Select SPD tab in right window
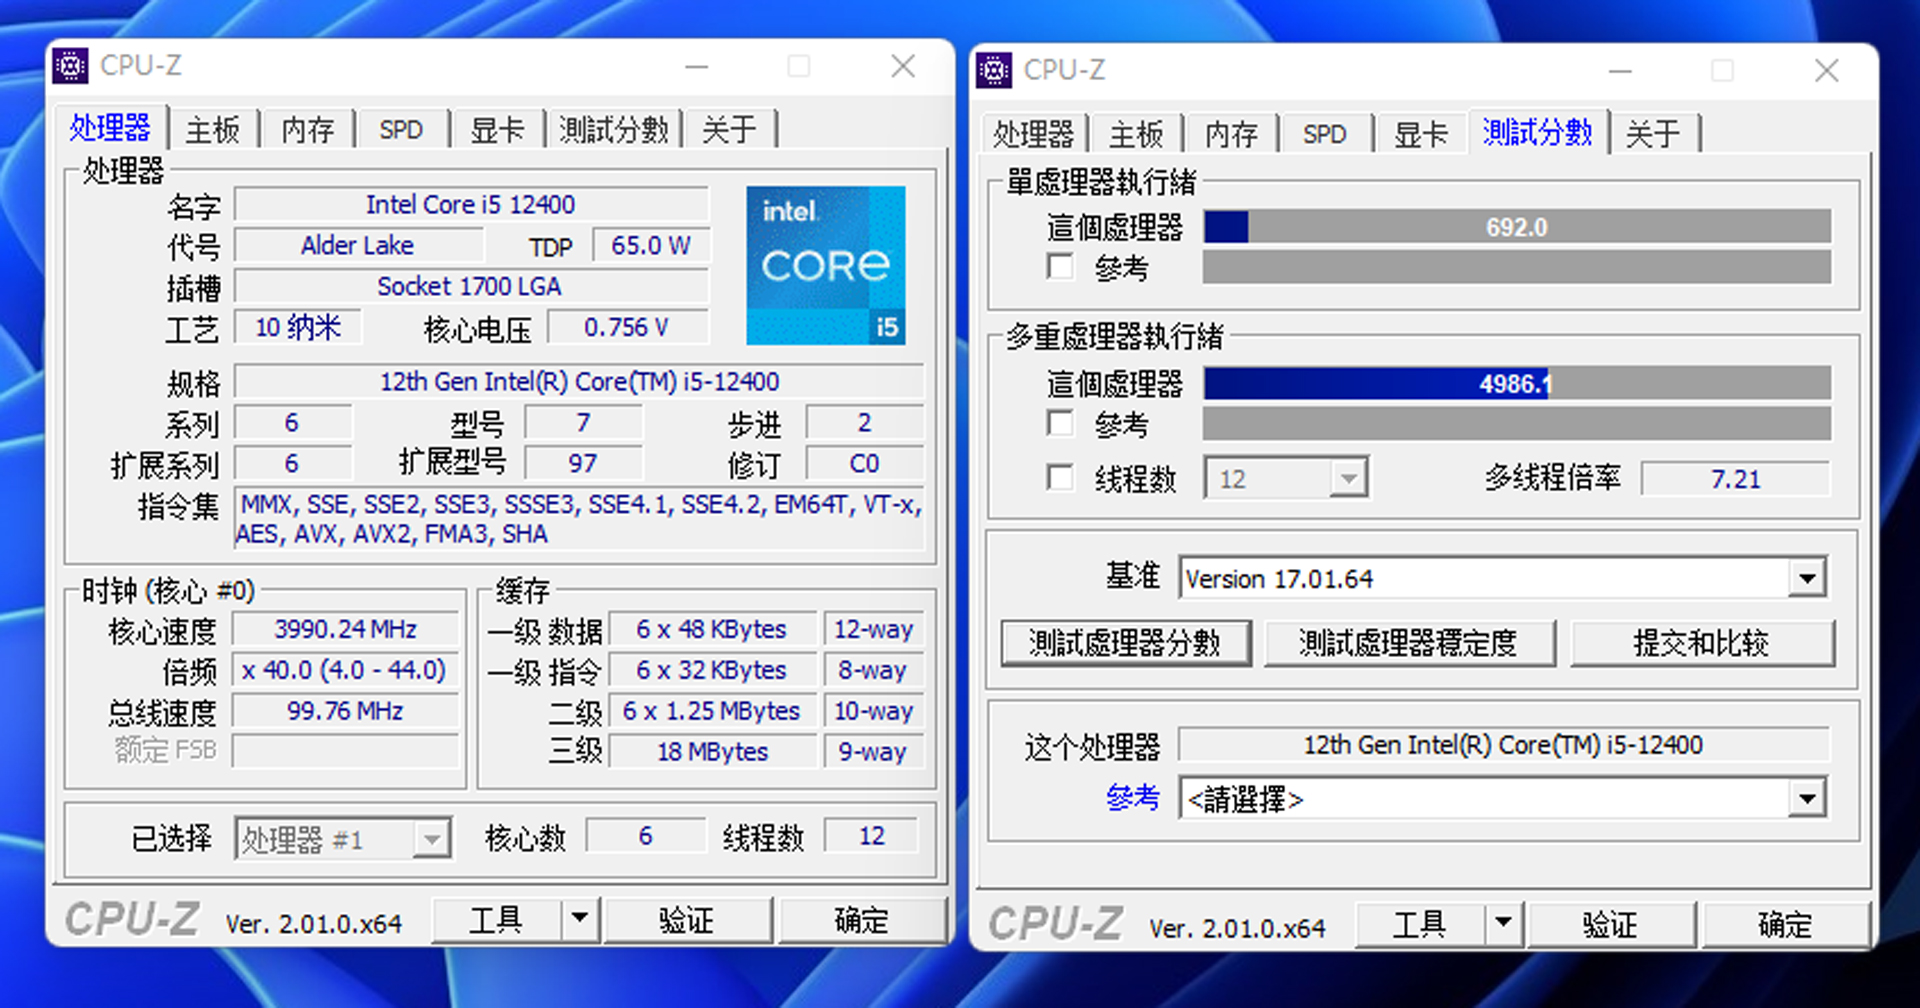Image resolution: width=1920 pixels, height=1008 pixels. coord(1325,134)
